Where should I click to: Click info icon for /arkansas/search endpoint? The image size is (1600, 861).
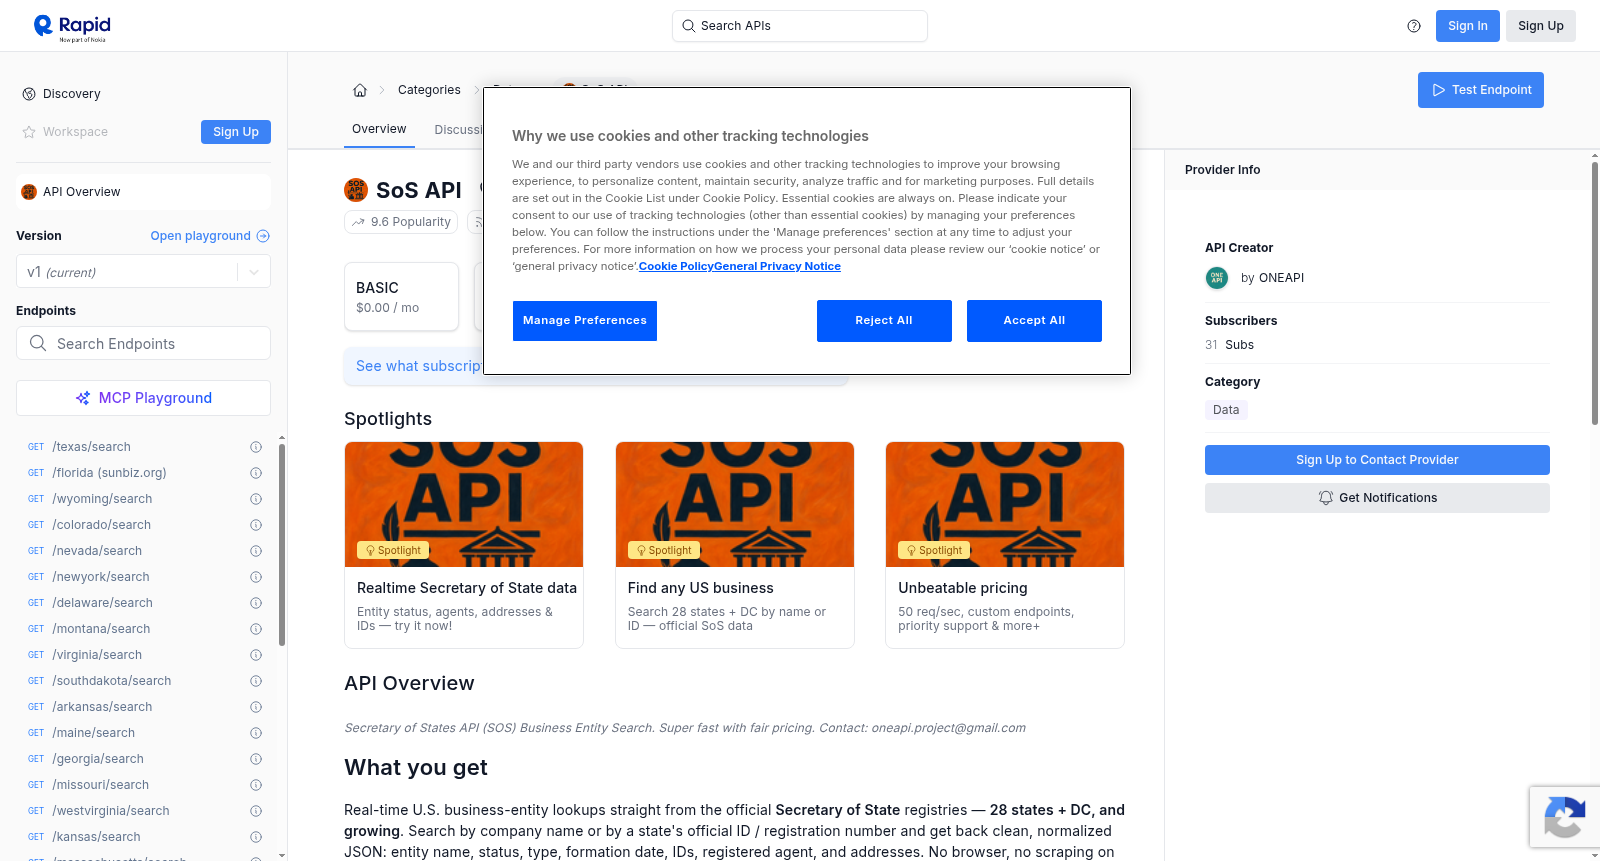(x=256, y=707)
